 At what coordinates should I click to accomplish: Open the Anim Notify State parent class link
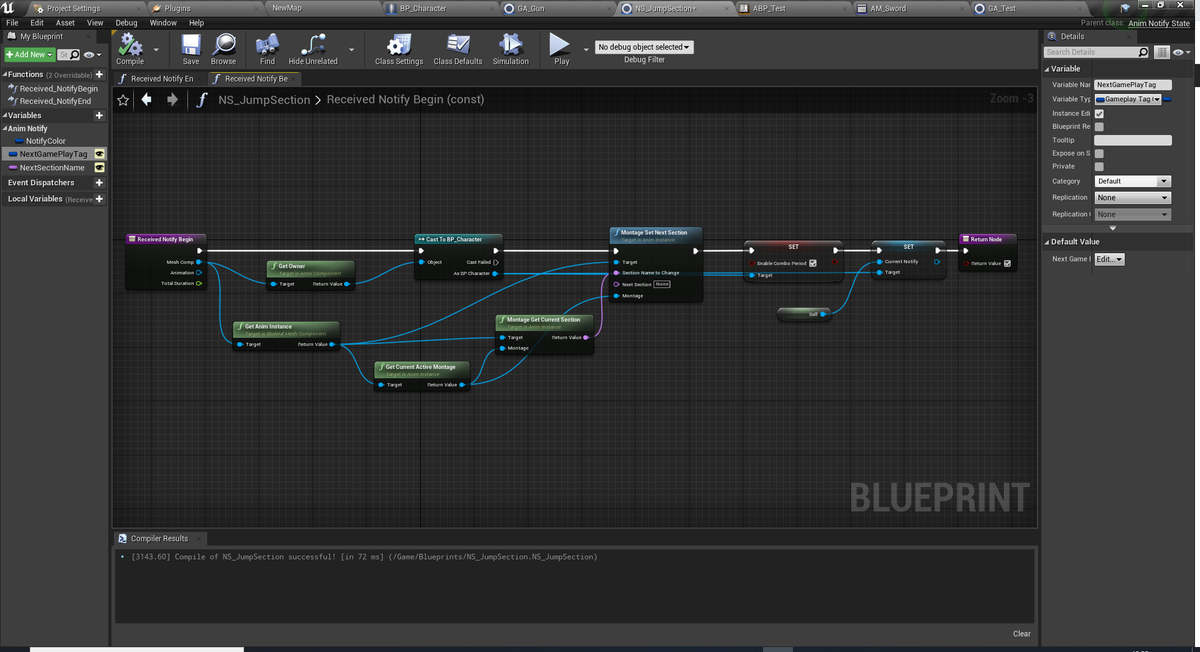point(1161,22)
